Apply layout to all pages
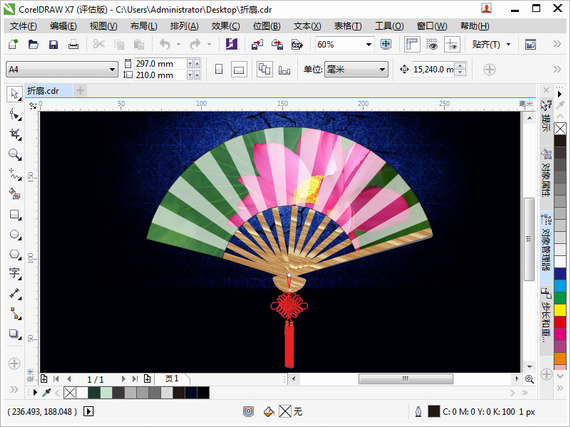This screenshot has height=427, width=570. tap(264, 69)
